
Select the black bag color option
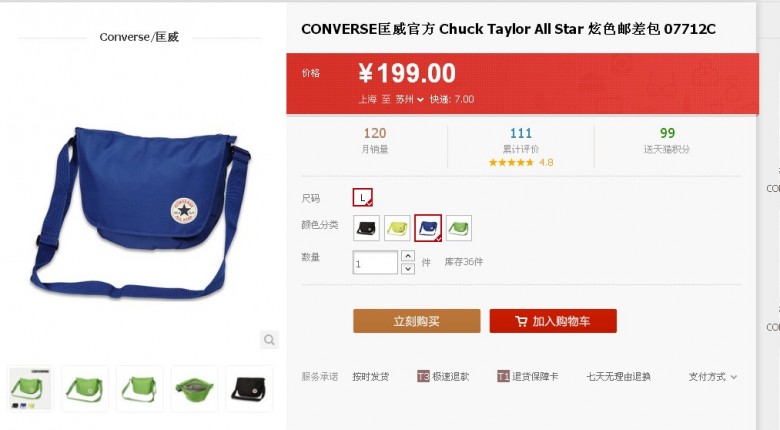(x=367, y=228)
